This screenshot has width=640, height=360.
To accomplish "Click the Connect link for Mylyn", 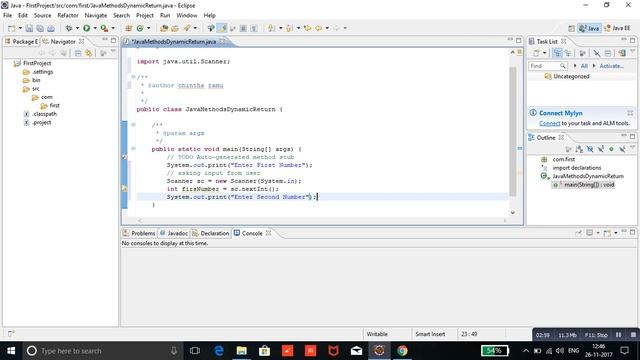I will pos(549,123).
